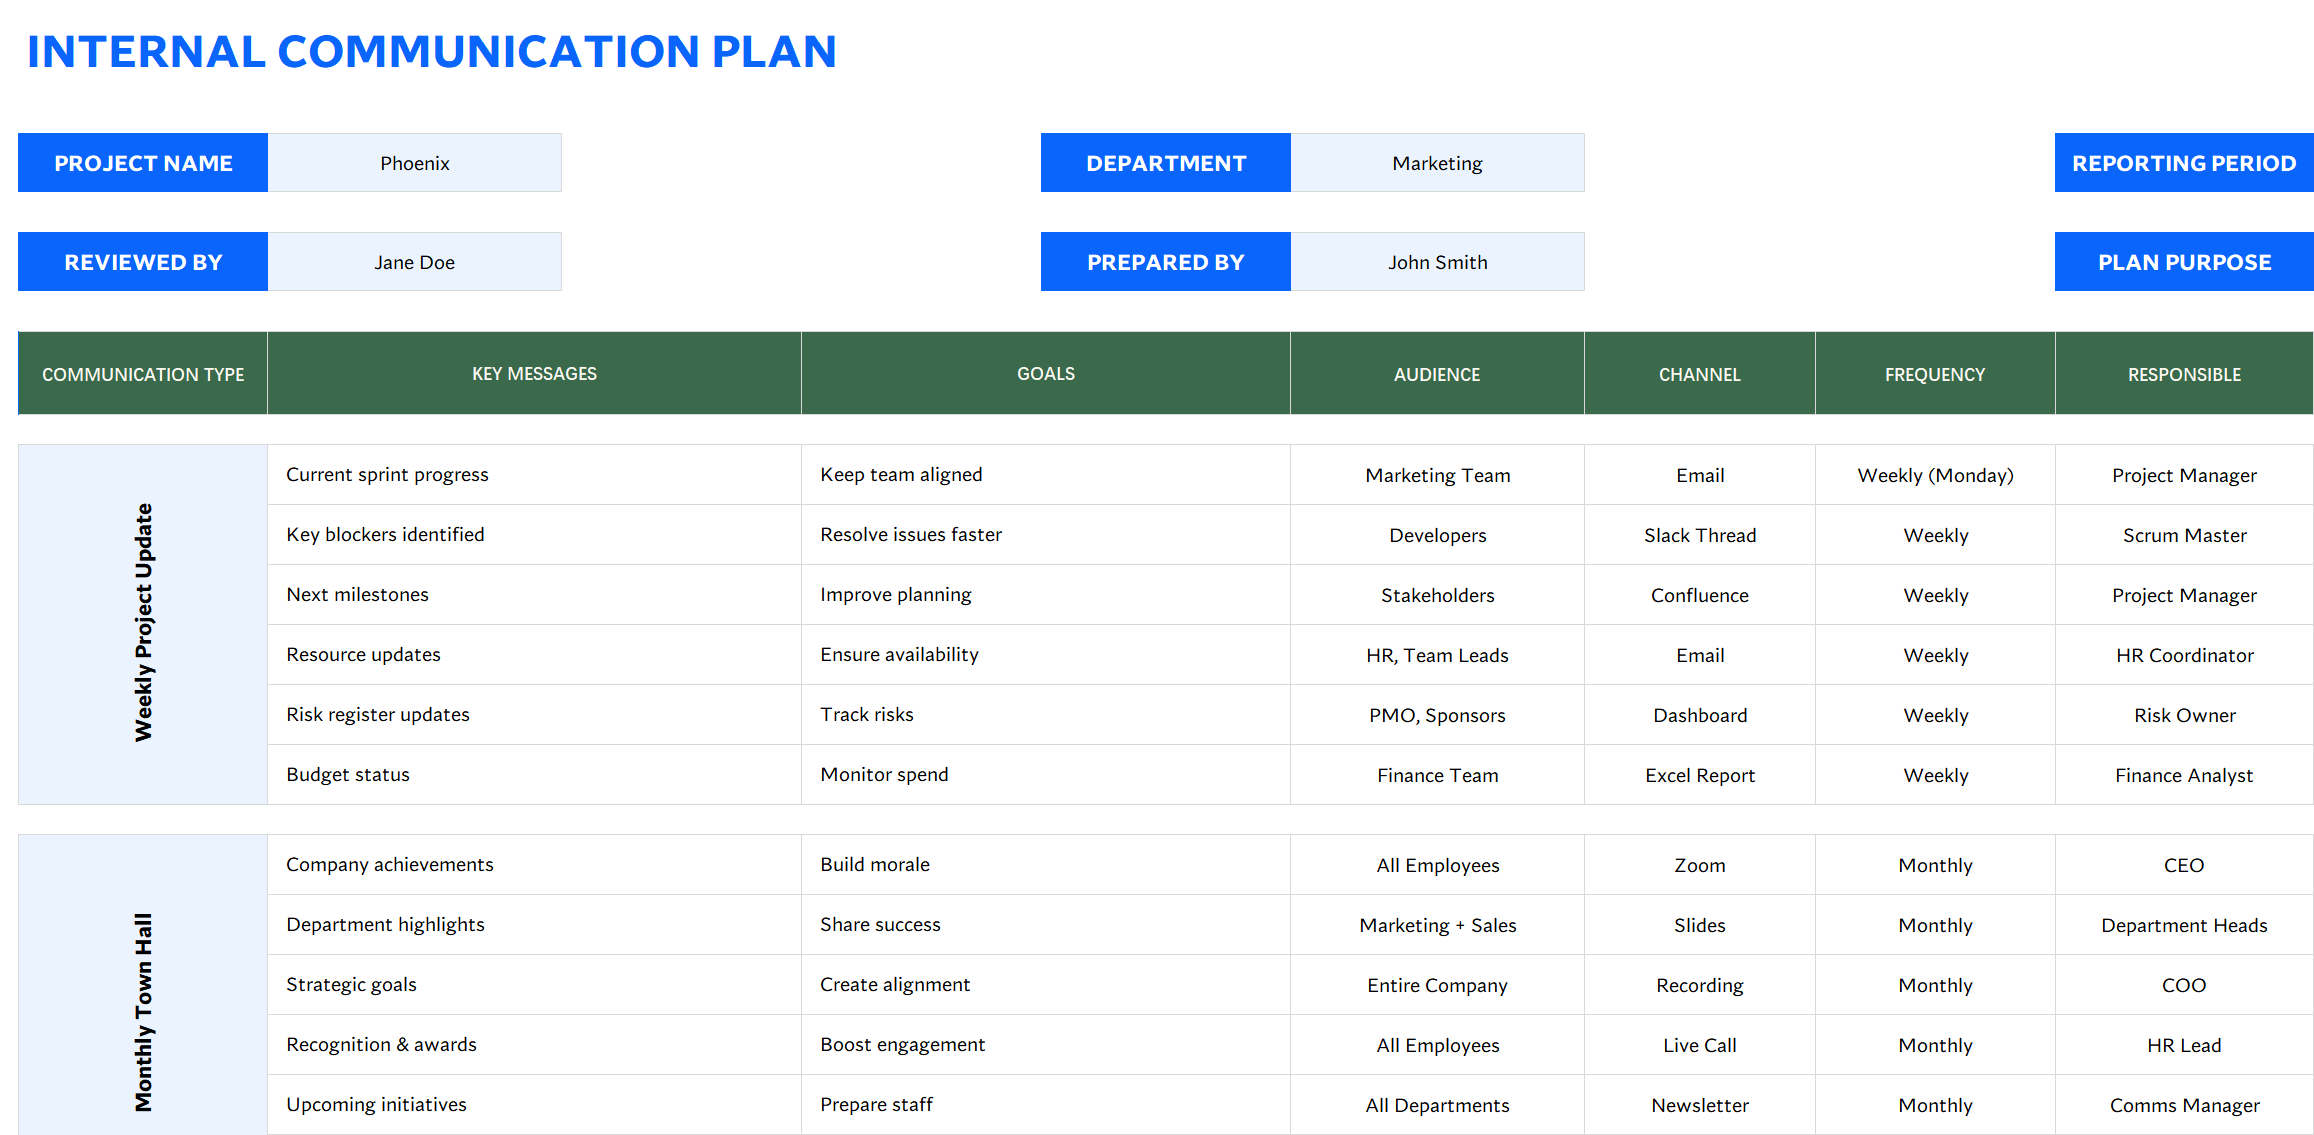Select the COMMUNICATION TYPE column header
Image resolution: width=2314 pixels, height=1135 pixels.
pyautogui.click(x=143, y=374)
